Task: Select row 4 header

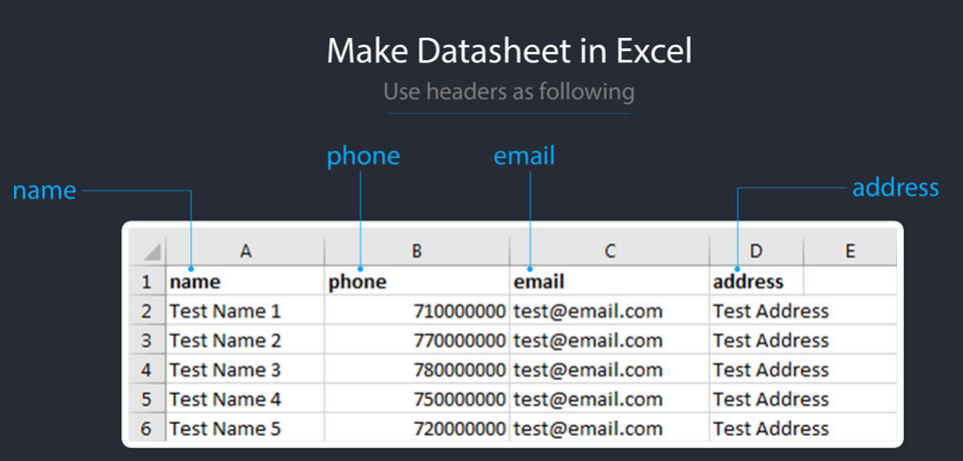Action: click(x=147, y=370)
